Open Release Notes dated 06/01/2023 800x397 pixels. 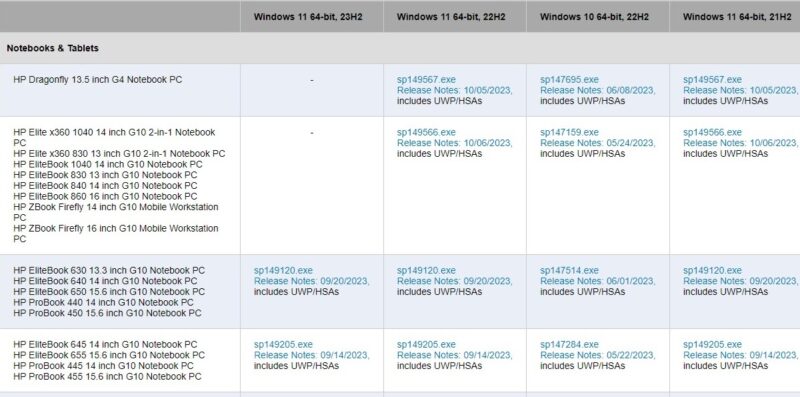click(598, 281)
